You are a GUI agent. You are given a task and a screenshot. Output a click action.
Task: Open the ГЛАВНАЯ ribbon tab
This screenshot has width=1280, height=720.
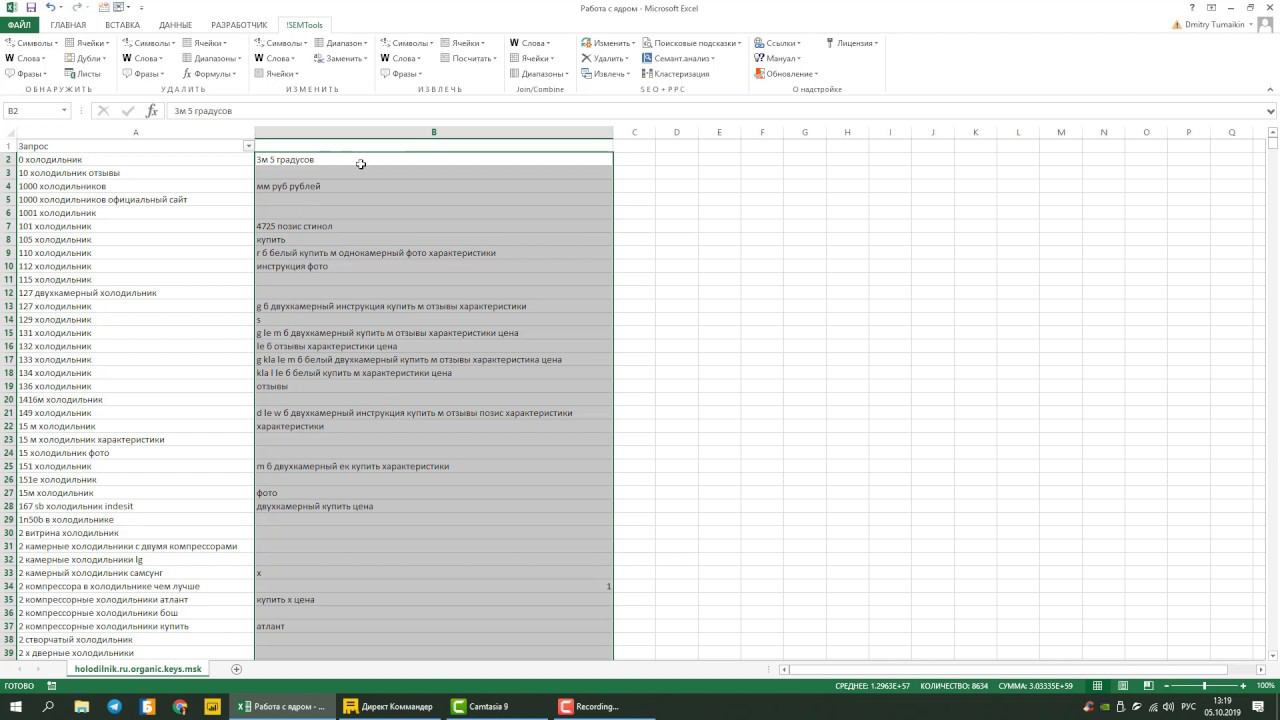pyautogui.click(x=68, y=25)
